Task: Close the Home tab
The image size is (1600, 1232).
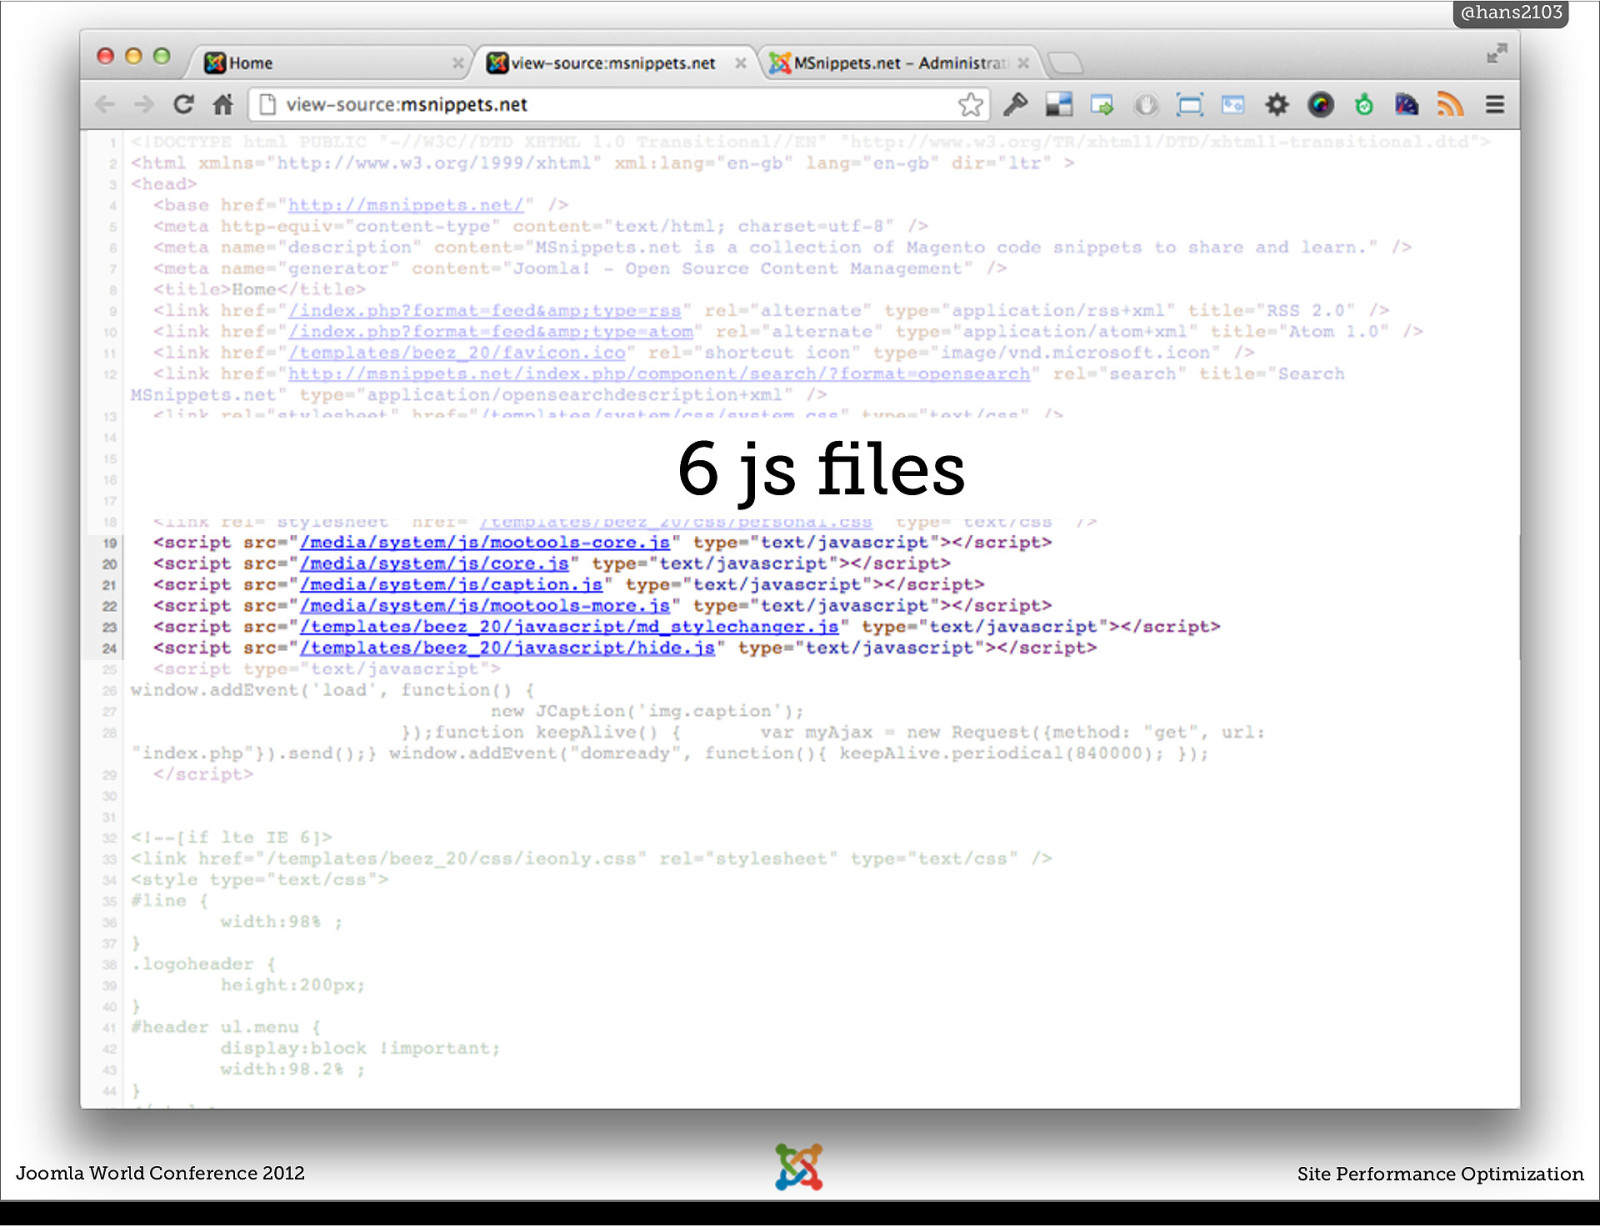Action: click(457, 63)
